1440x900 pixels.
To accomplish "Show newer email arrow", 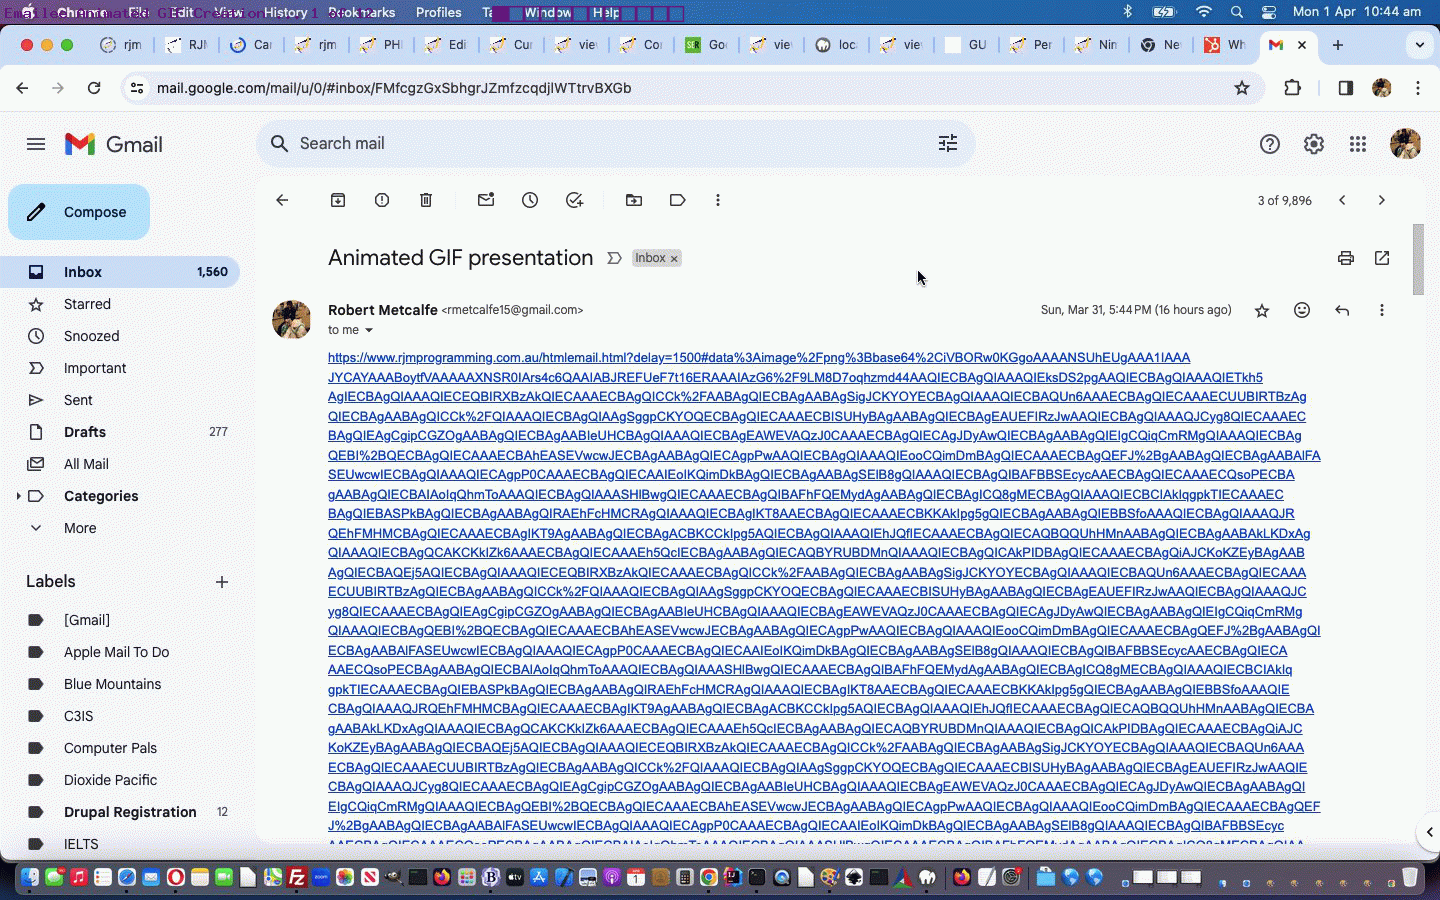I will pos(1342,200).
